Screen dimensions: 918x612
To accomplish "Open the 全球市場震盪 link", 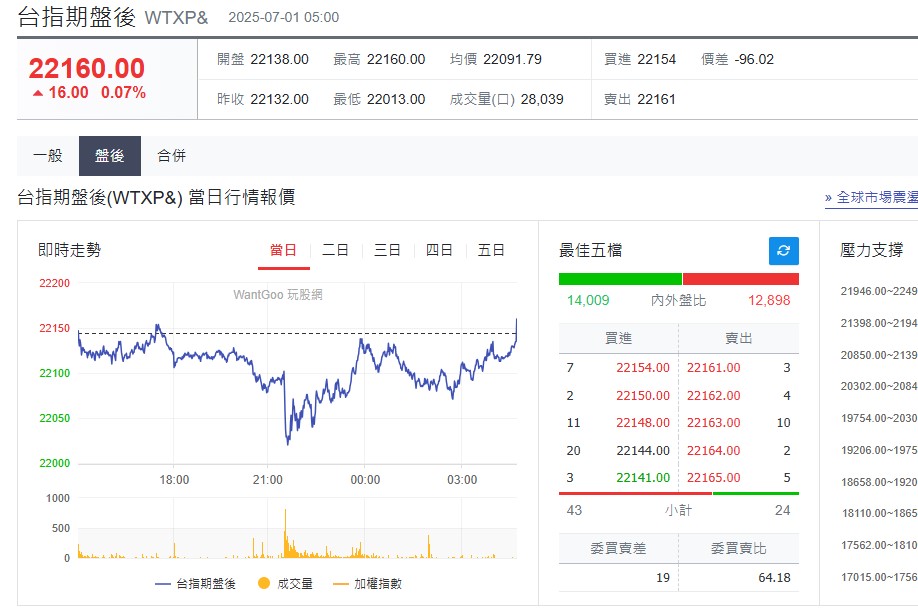I will click(x=871, y=197).
